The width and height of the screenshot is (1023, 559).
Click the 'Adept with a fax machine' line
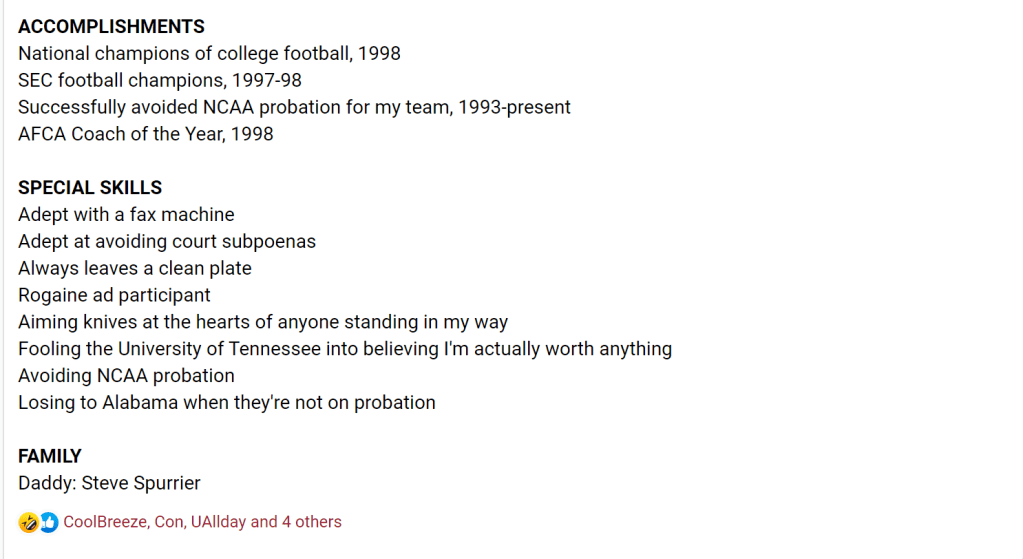(126, 215)
